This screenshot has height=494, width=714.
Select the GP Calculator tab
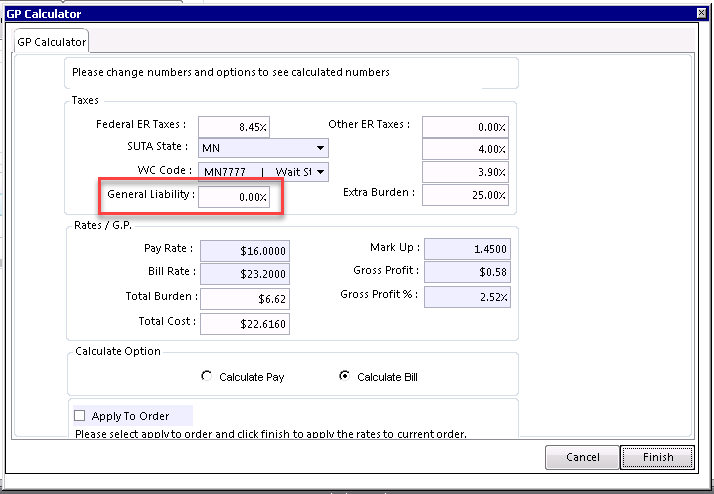(x=50, y=42)
